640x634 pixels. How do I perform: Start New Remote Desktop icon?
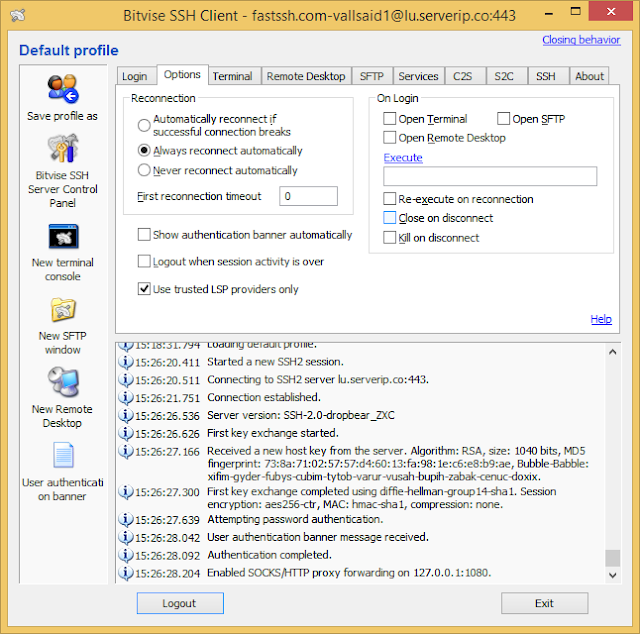click(x=63, y=382)
